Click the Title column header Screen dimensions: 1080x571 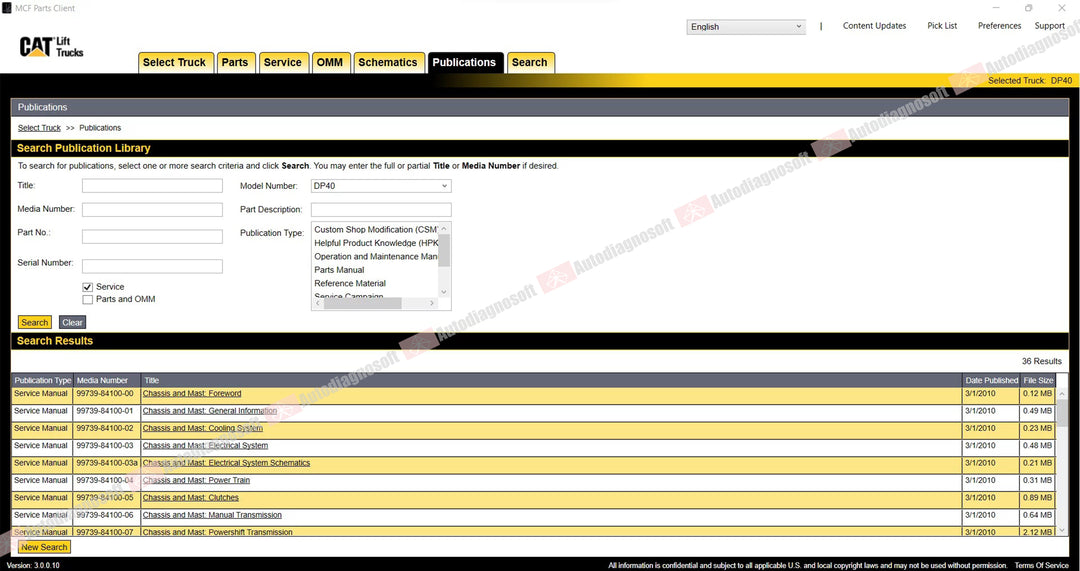[x=551, y=380]
